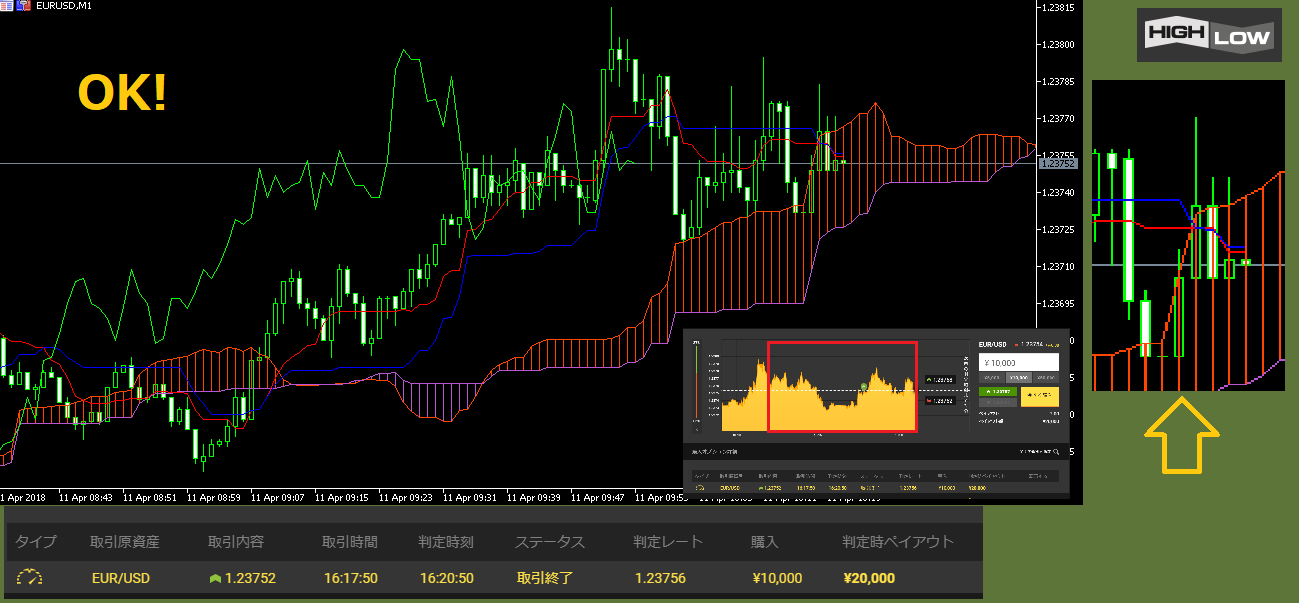
Task: Click the zoomed candlestick chart thumbnail
Action: coord(1188,235)
